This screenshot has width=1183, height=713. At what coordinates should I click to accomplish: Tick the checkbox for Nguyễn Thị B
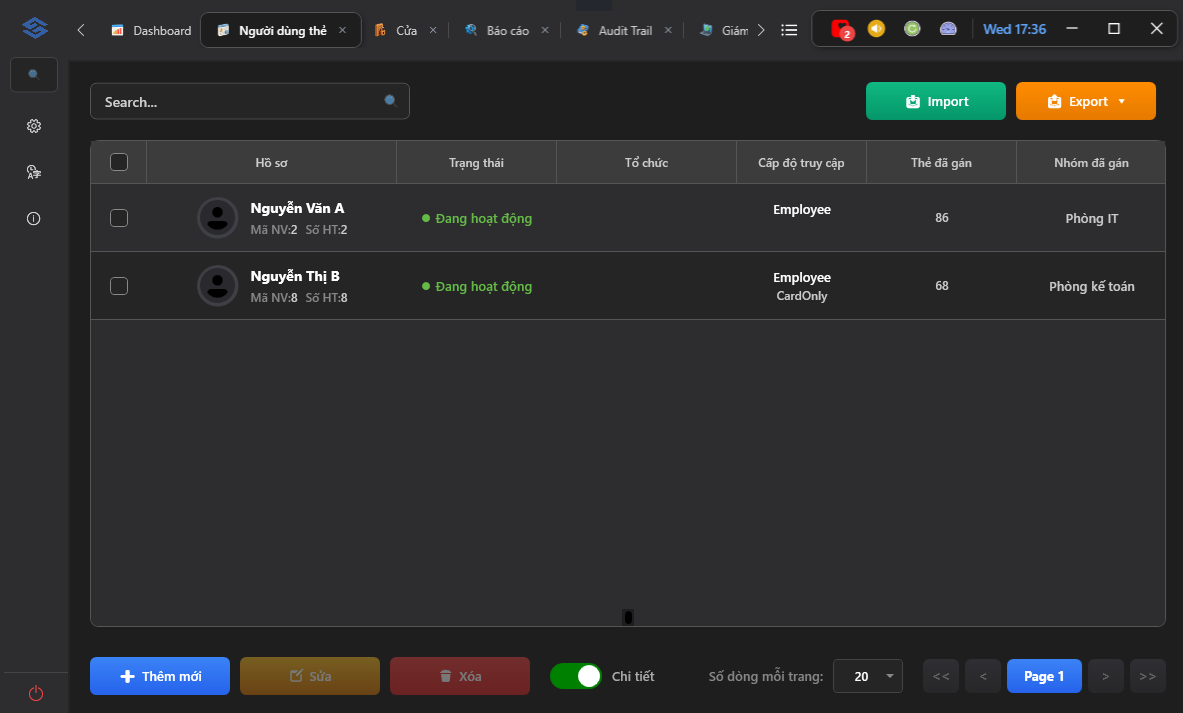(x=119, y=286)
